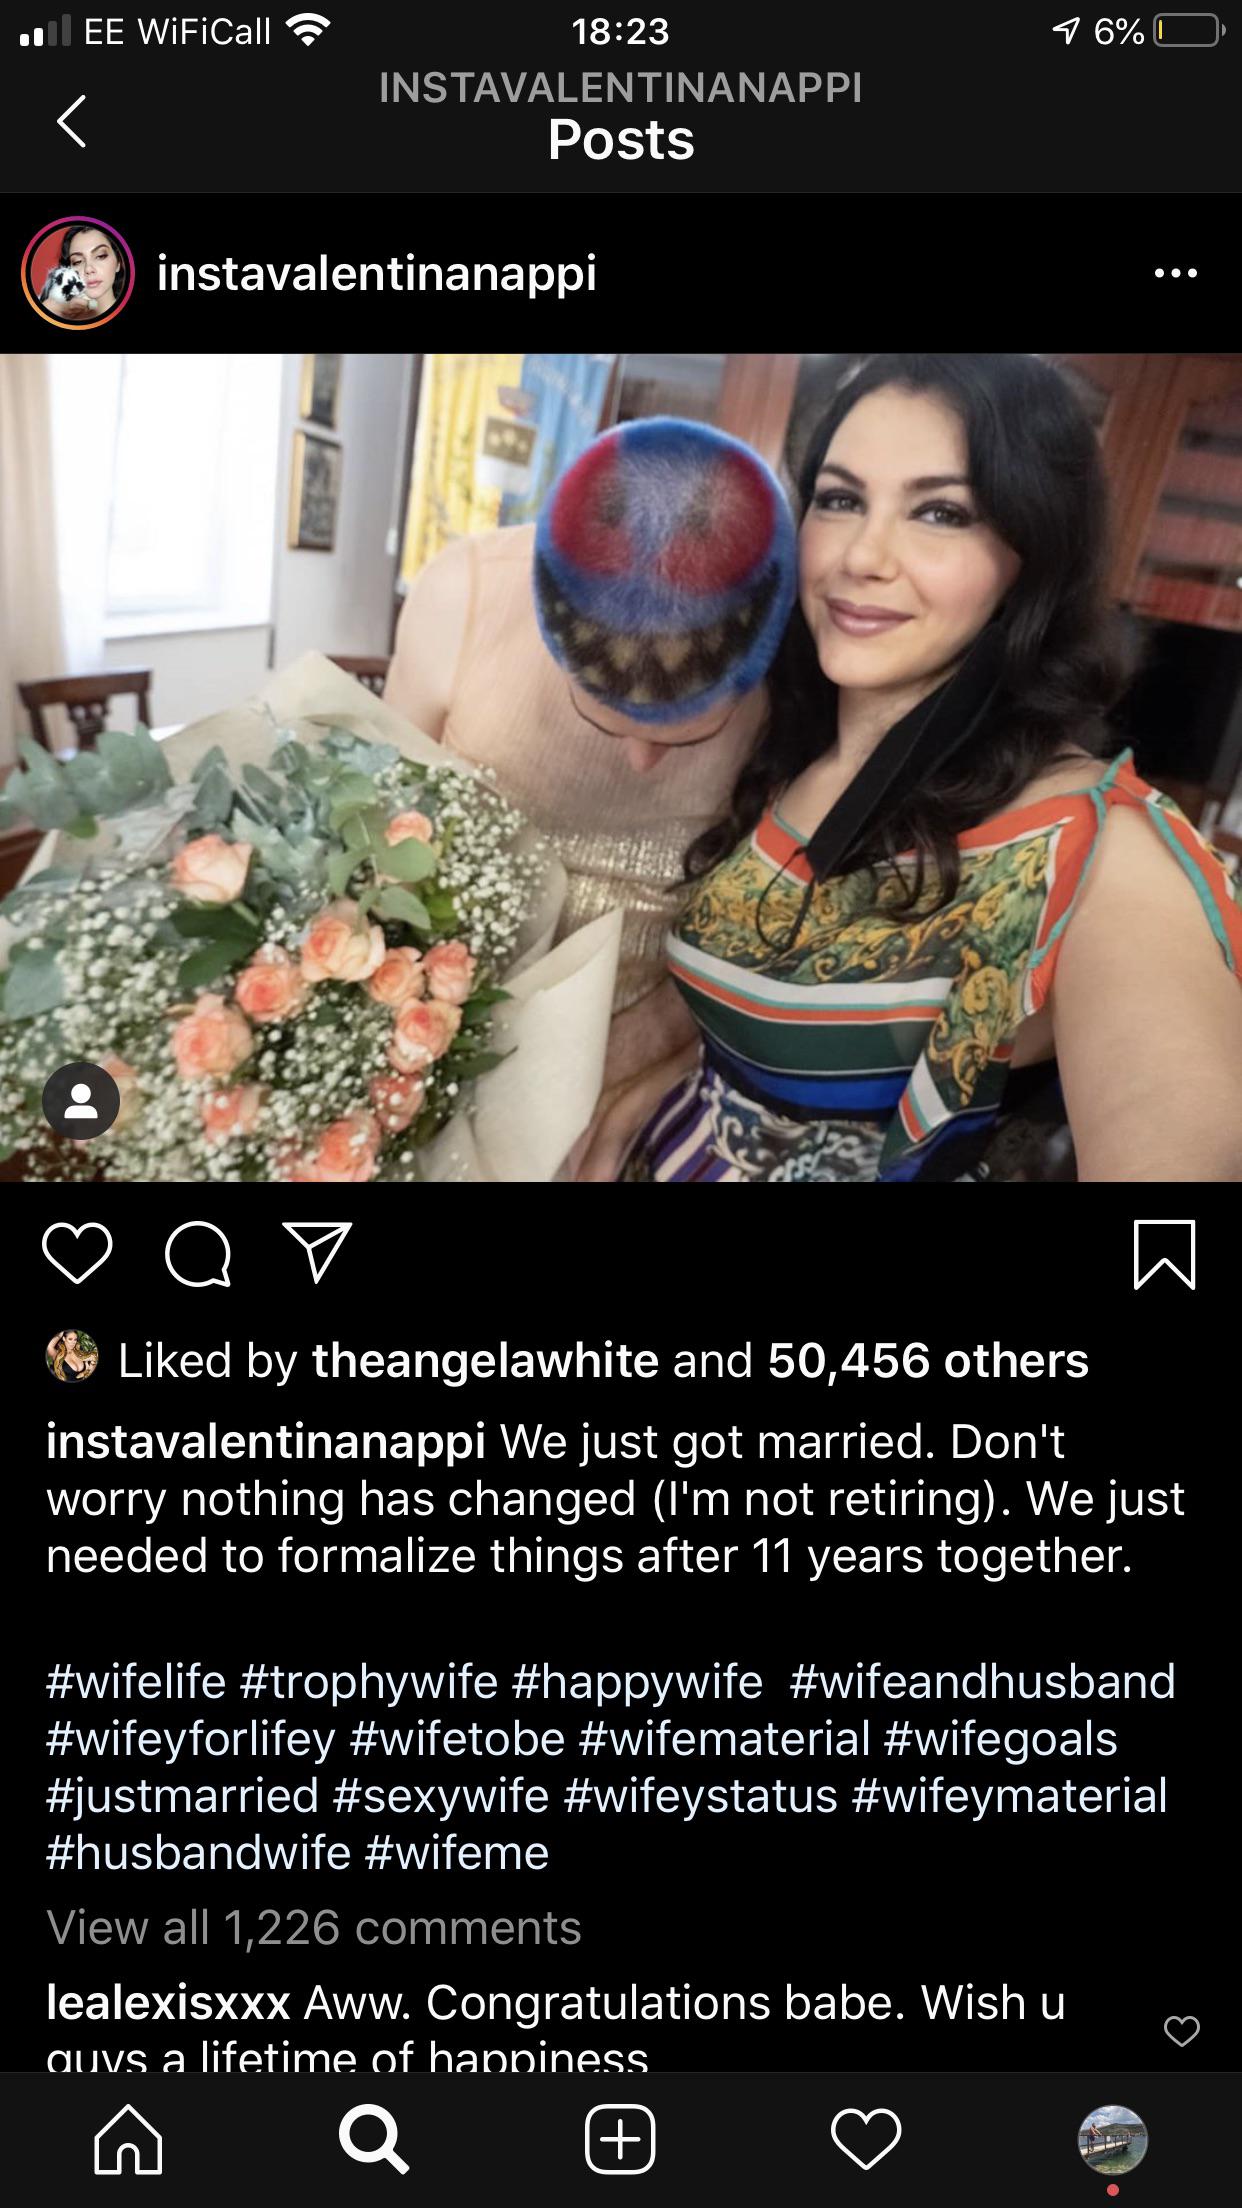Save the post with the bookmark icon
The width and height of the screenshot is (1242, 2208).
pos(1165,1254)
